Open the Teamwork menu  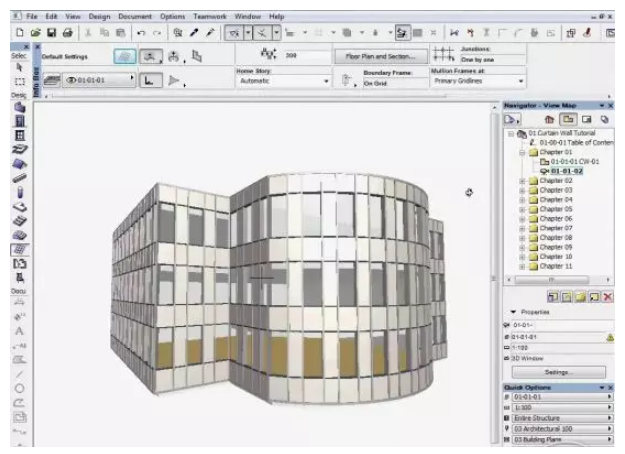click(x=210, y=16)
